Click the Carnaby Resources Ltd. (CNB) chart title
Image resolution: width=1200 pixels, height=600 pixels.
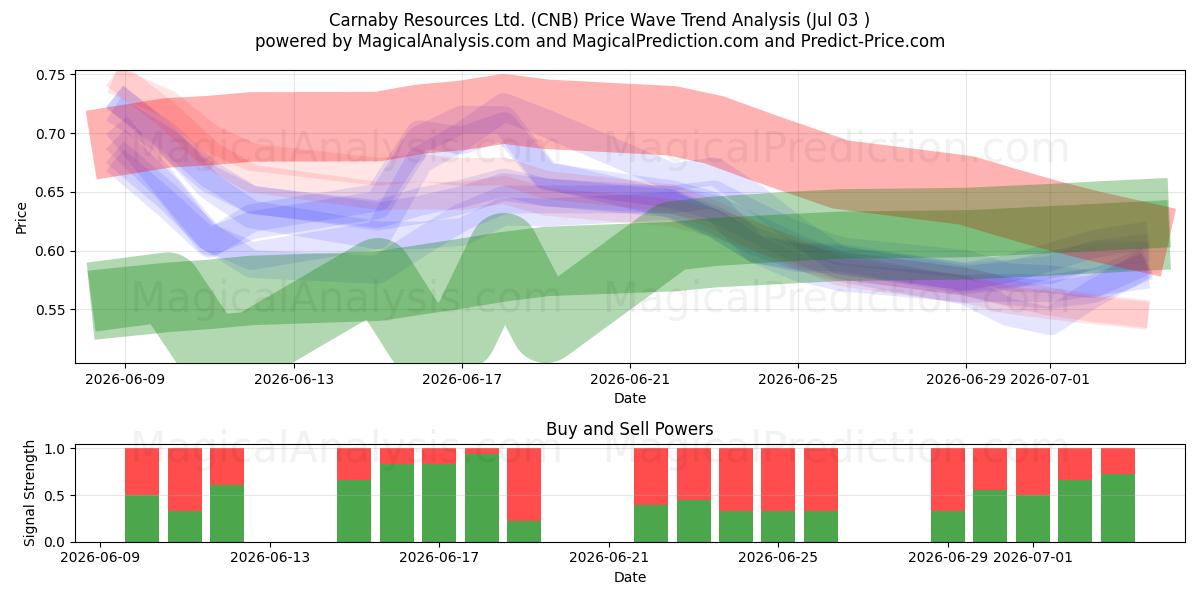[x=600, y=19]
